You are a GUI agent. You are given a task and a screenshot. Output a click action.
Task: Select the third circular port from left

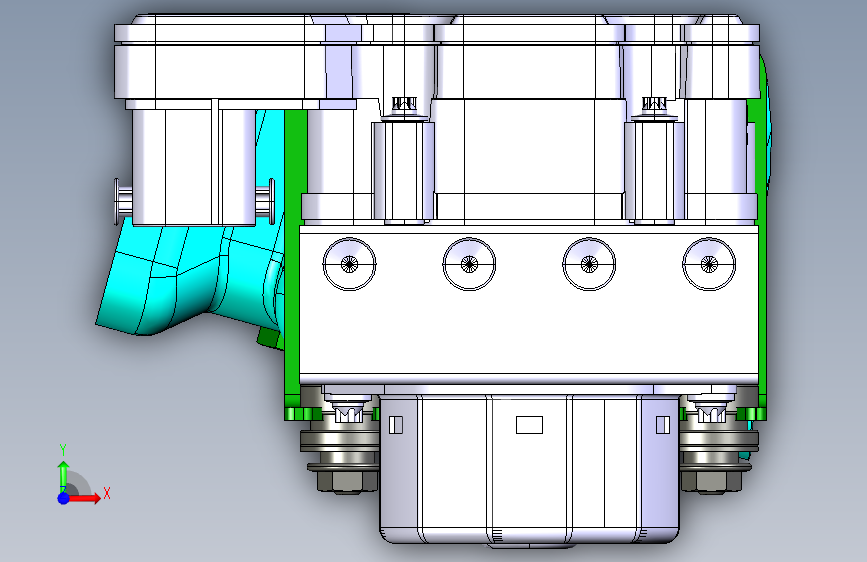(589, 264)
